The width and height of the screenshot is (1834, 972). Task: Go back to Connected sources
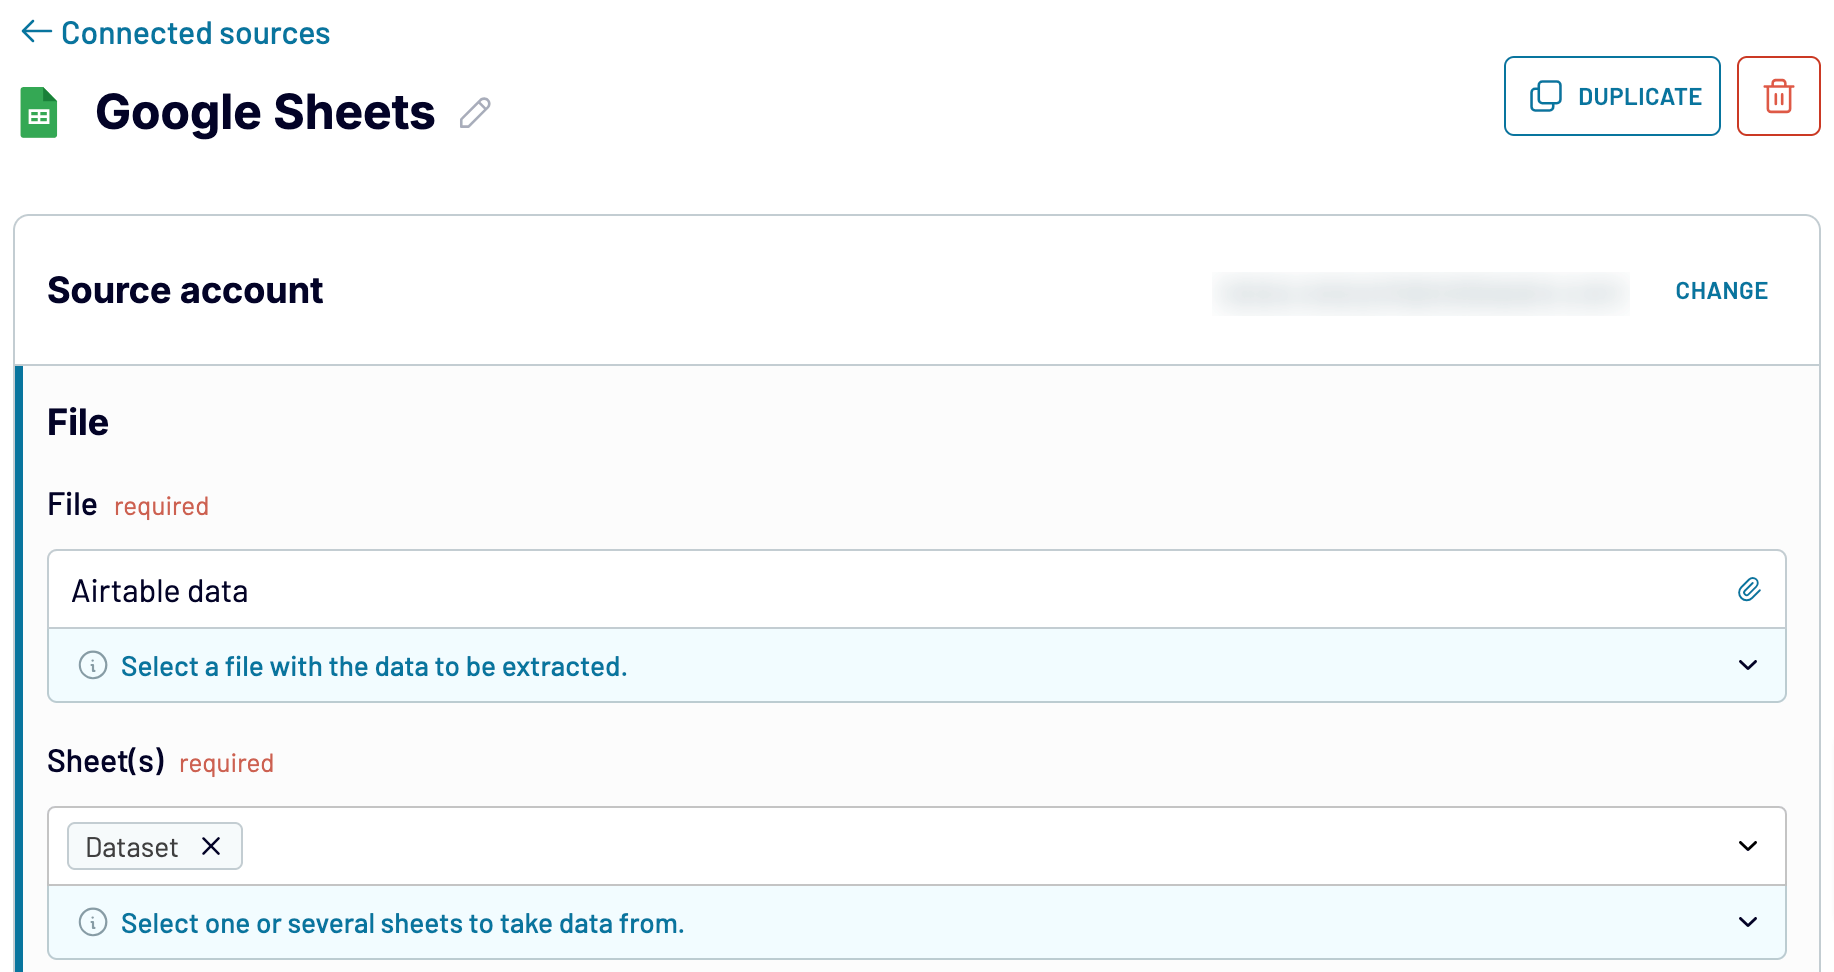(195, 33)
